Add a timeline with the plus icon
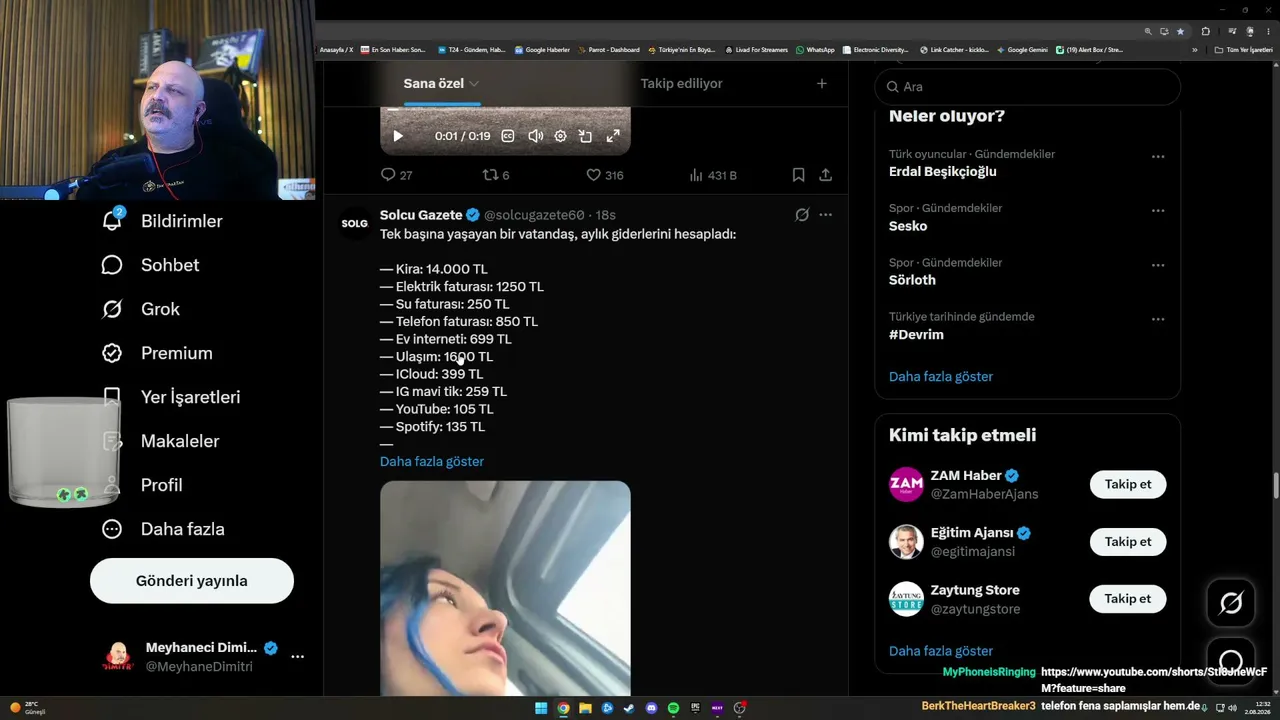The image size is (1280, 720). coord(822,84)
